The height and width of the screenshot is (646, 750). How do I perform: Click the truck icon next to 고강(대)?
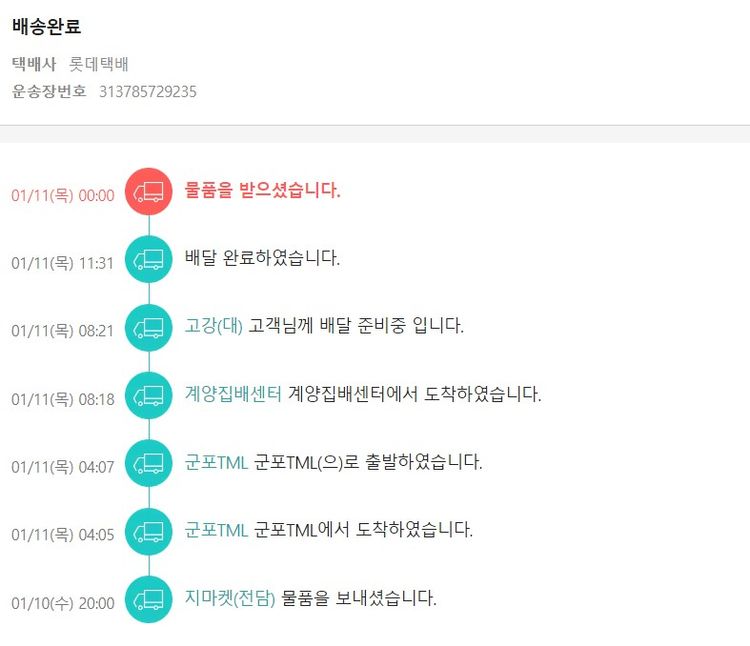[x=149, y=327]
